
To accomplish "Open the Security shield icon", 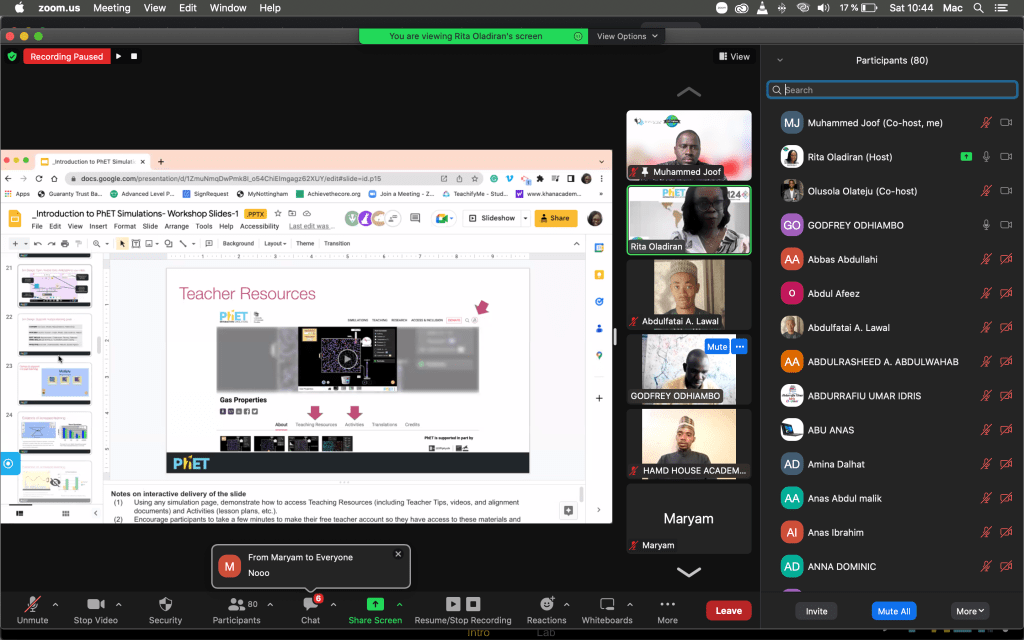I will [x=165, y=605].
